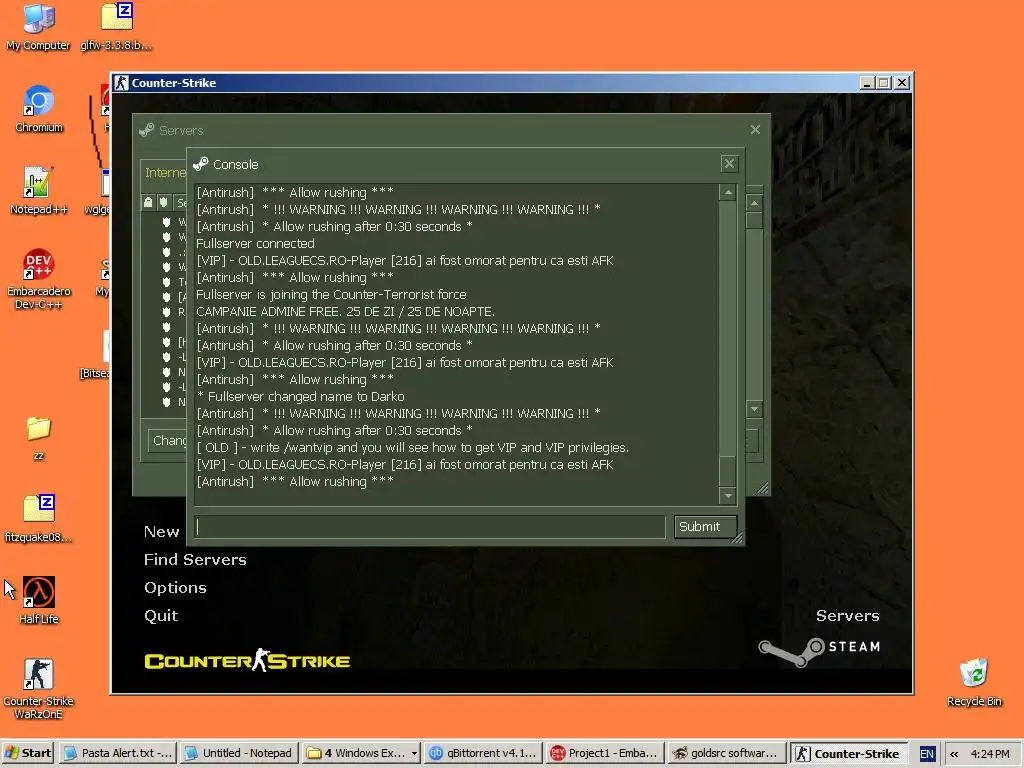
Task: Click the console scrollbar down arrow
Action: tap(728, 496)
